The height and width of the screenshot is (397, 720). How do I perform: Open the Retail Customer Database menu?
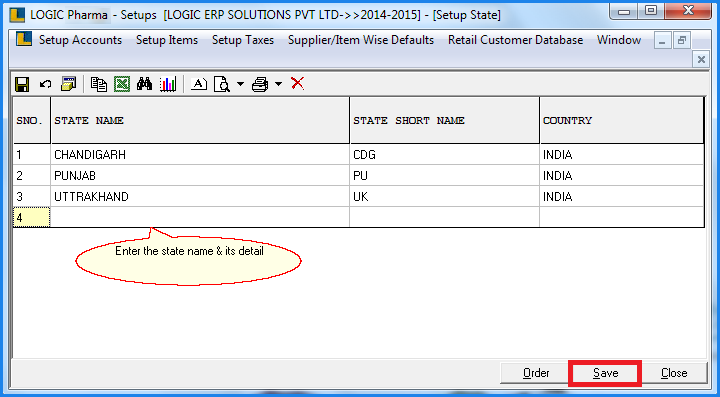click(x=516, y=40)
